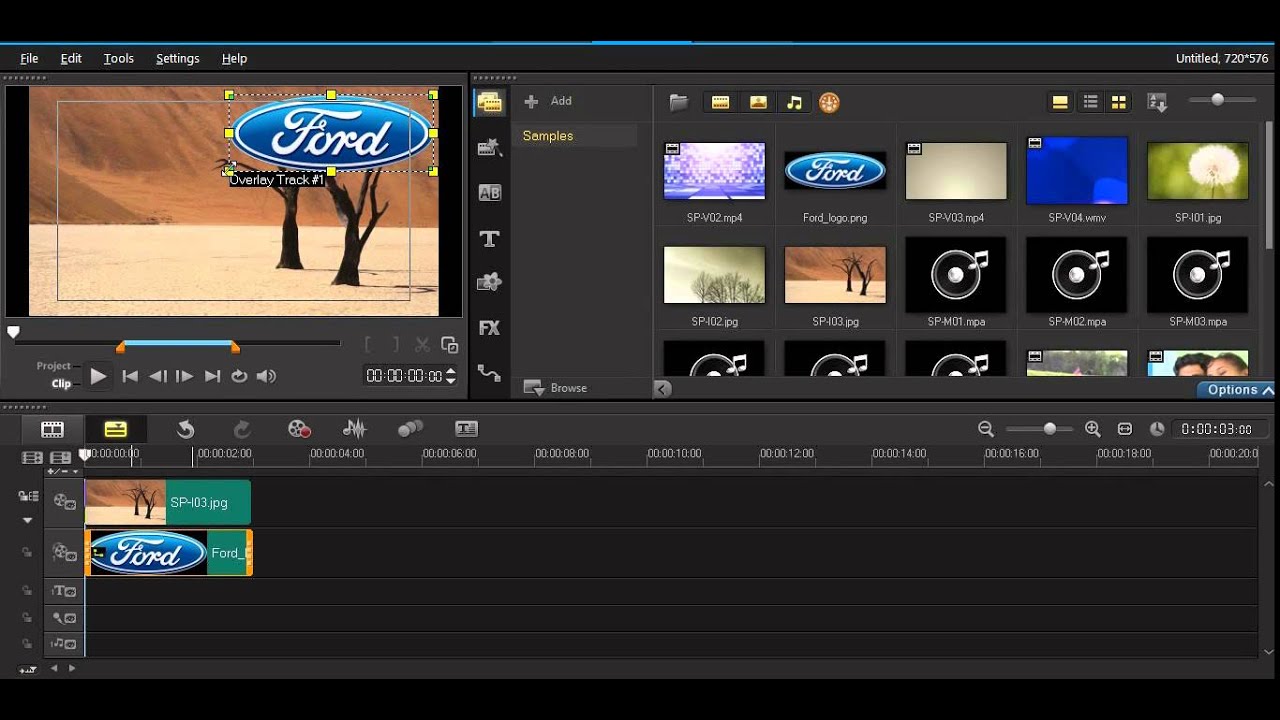Click the Undo arrow in timeline toolbar
The width and height of the screenshot is (1280, 720).
(x=185, y=429)
